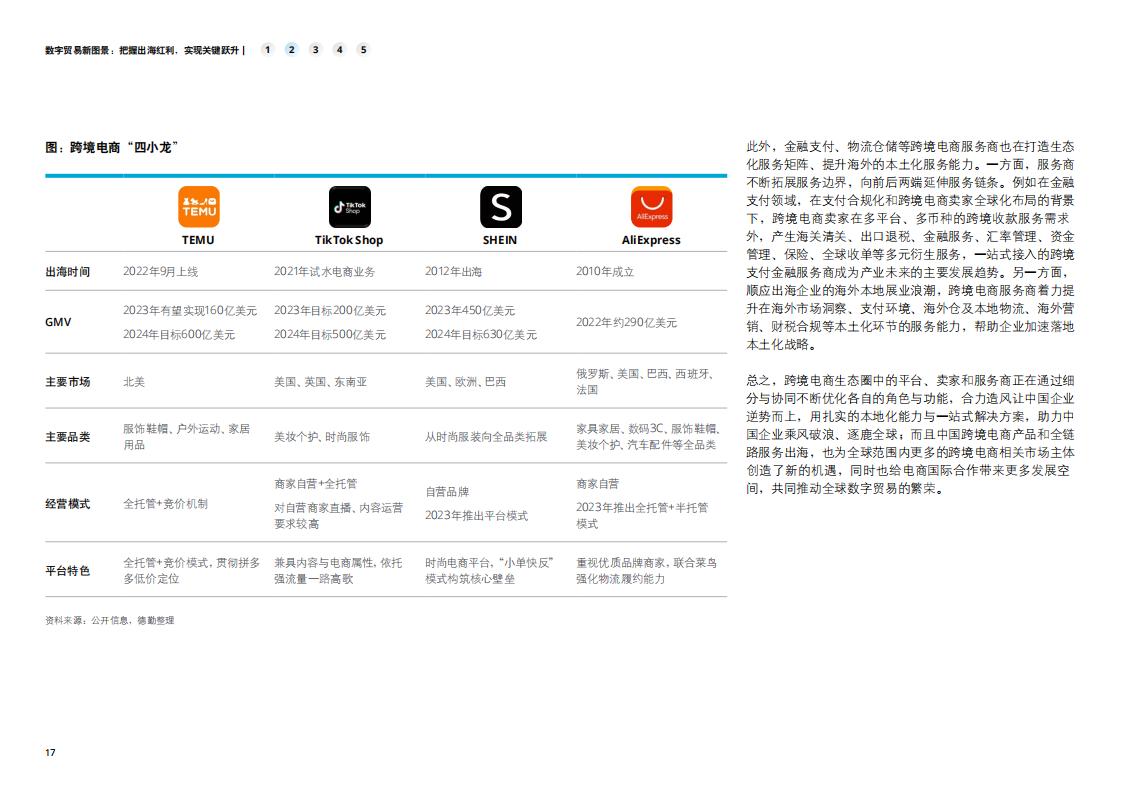Click the 经营模式 row header
Viewport: 1122px width, 793px height.
(x=67, y=504)
